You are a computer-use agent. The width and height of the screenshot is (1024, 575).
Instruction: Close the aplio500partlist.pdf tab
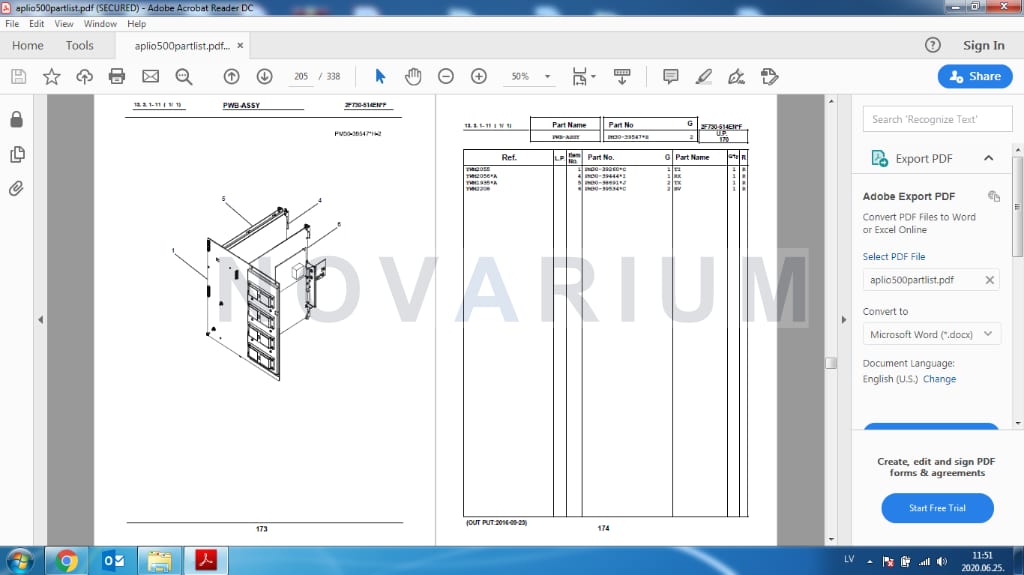(240, 45)
